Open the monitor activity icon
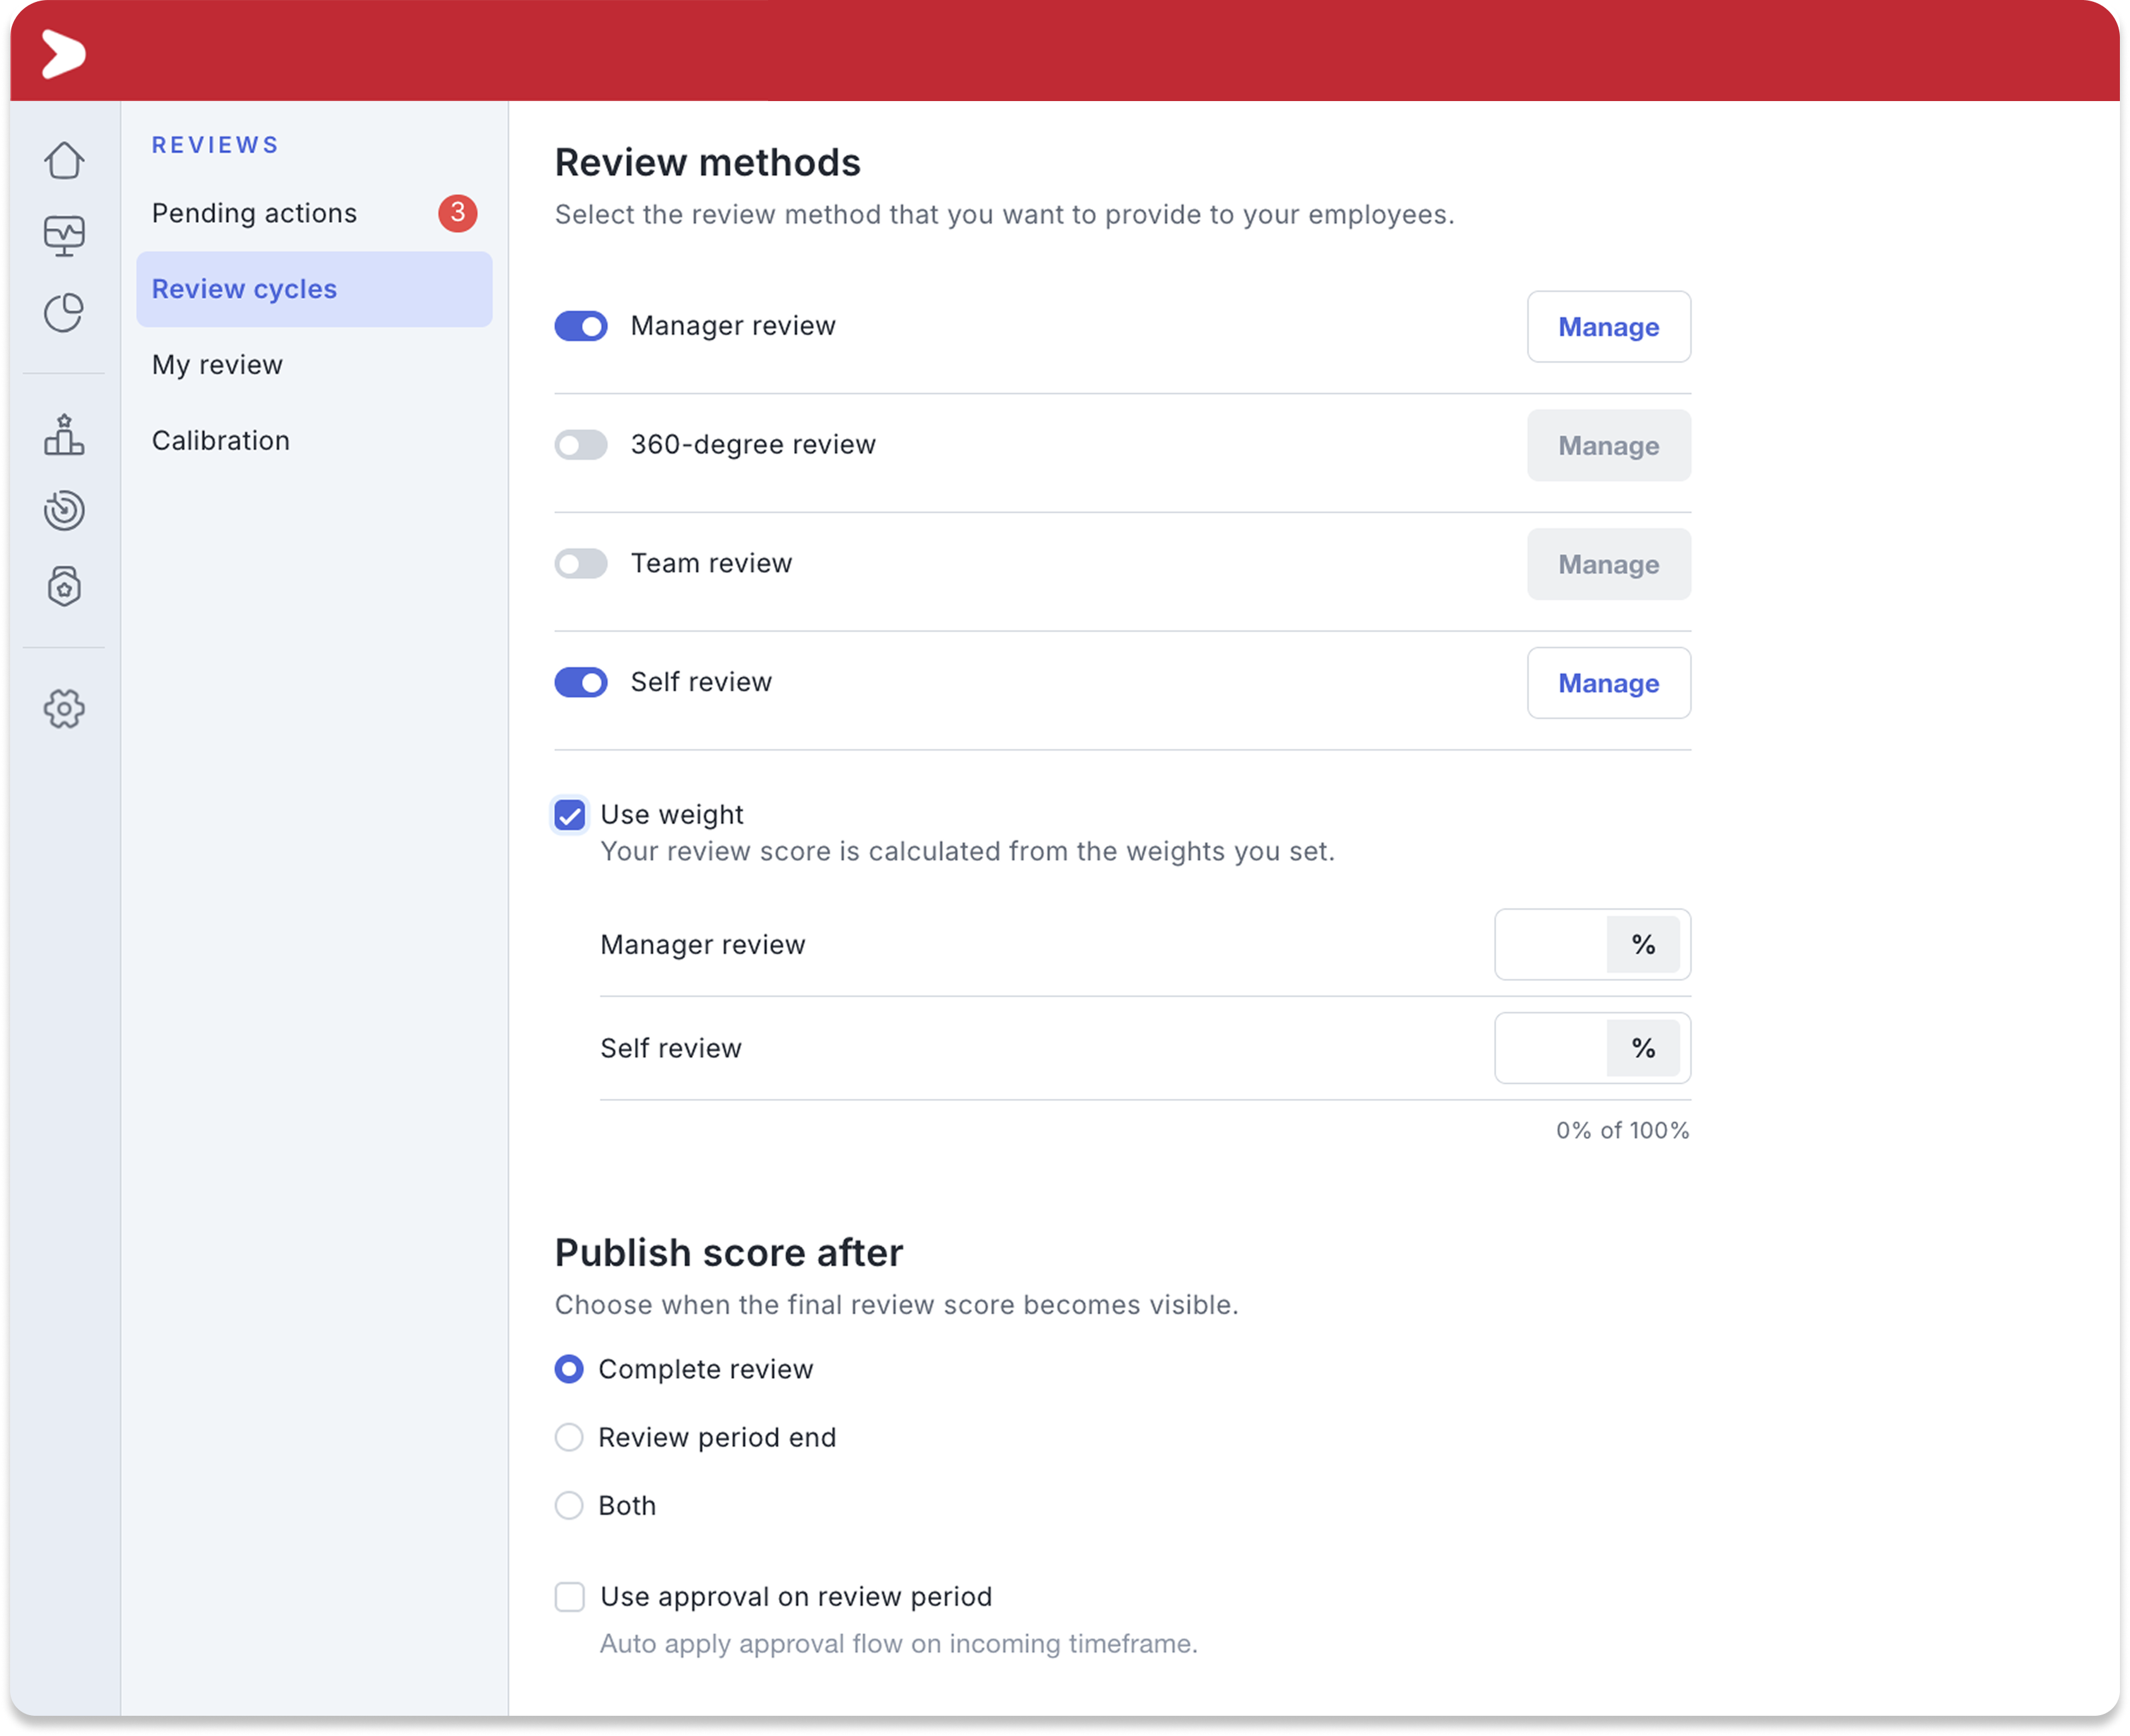 click(64, 236)
